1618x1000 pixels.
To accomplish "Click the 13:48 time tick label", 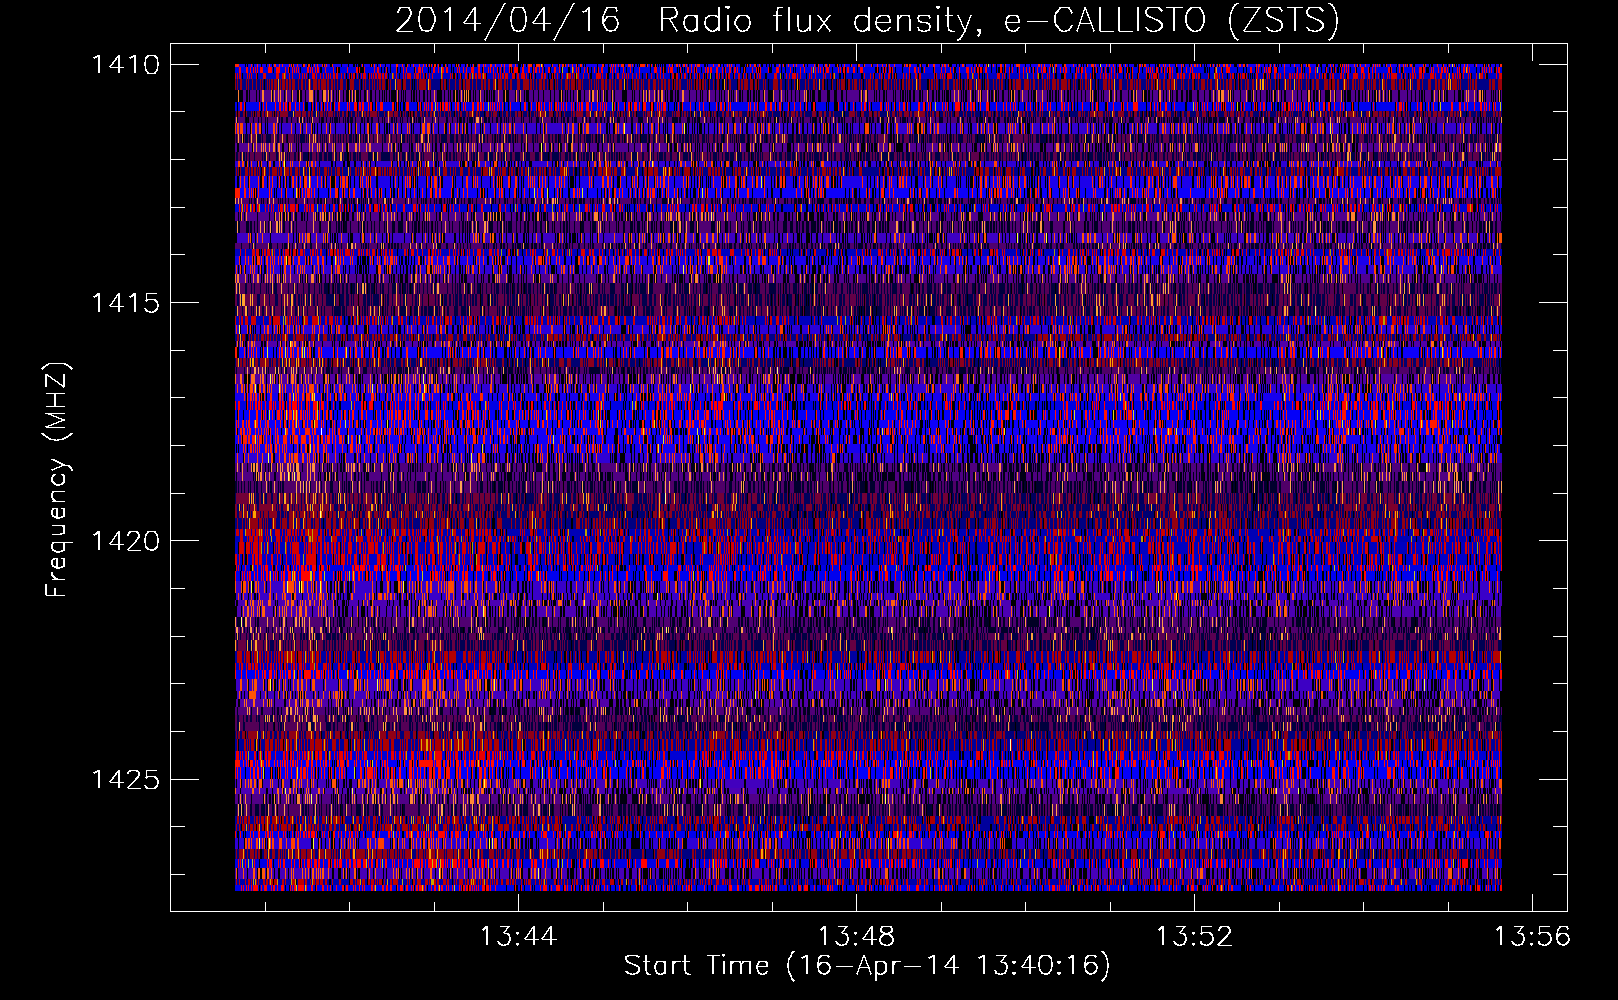I will [x=856, y=937].
